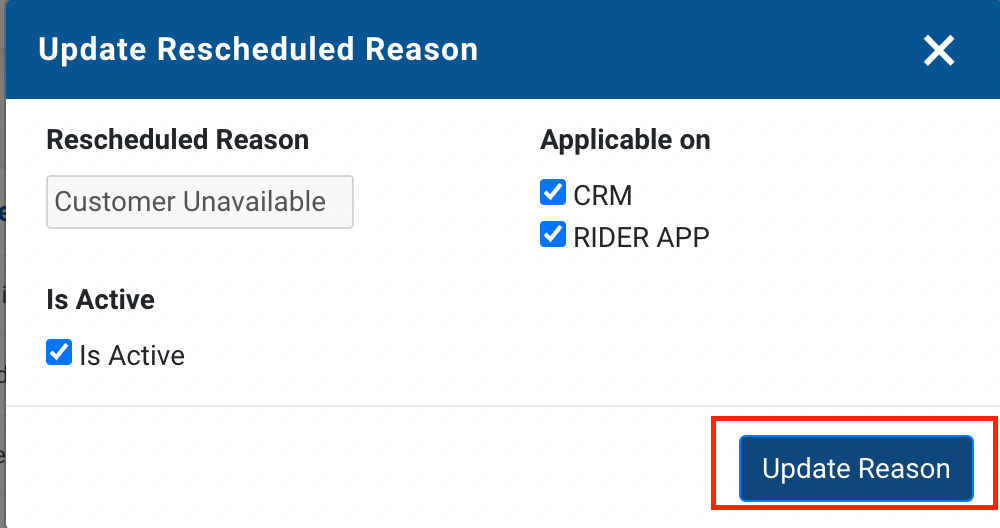Untick the CRM checkbox
This screenshot has height=528, width=1000.
tap(553, 193)
